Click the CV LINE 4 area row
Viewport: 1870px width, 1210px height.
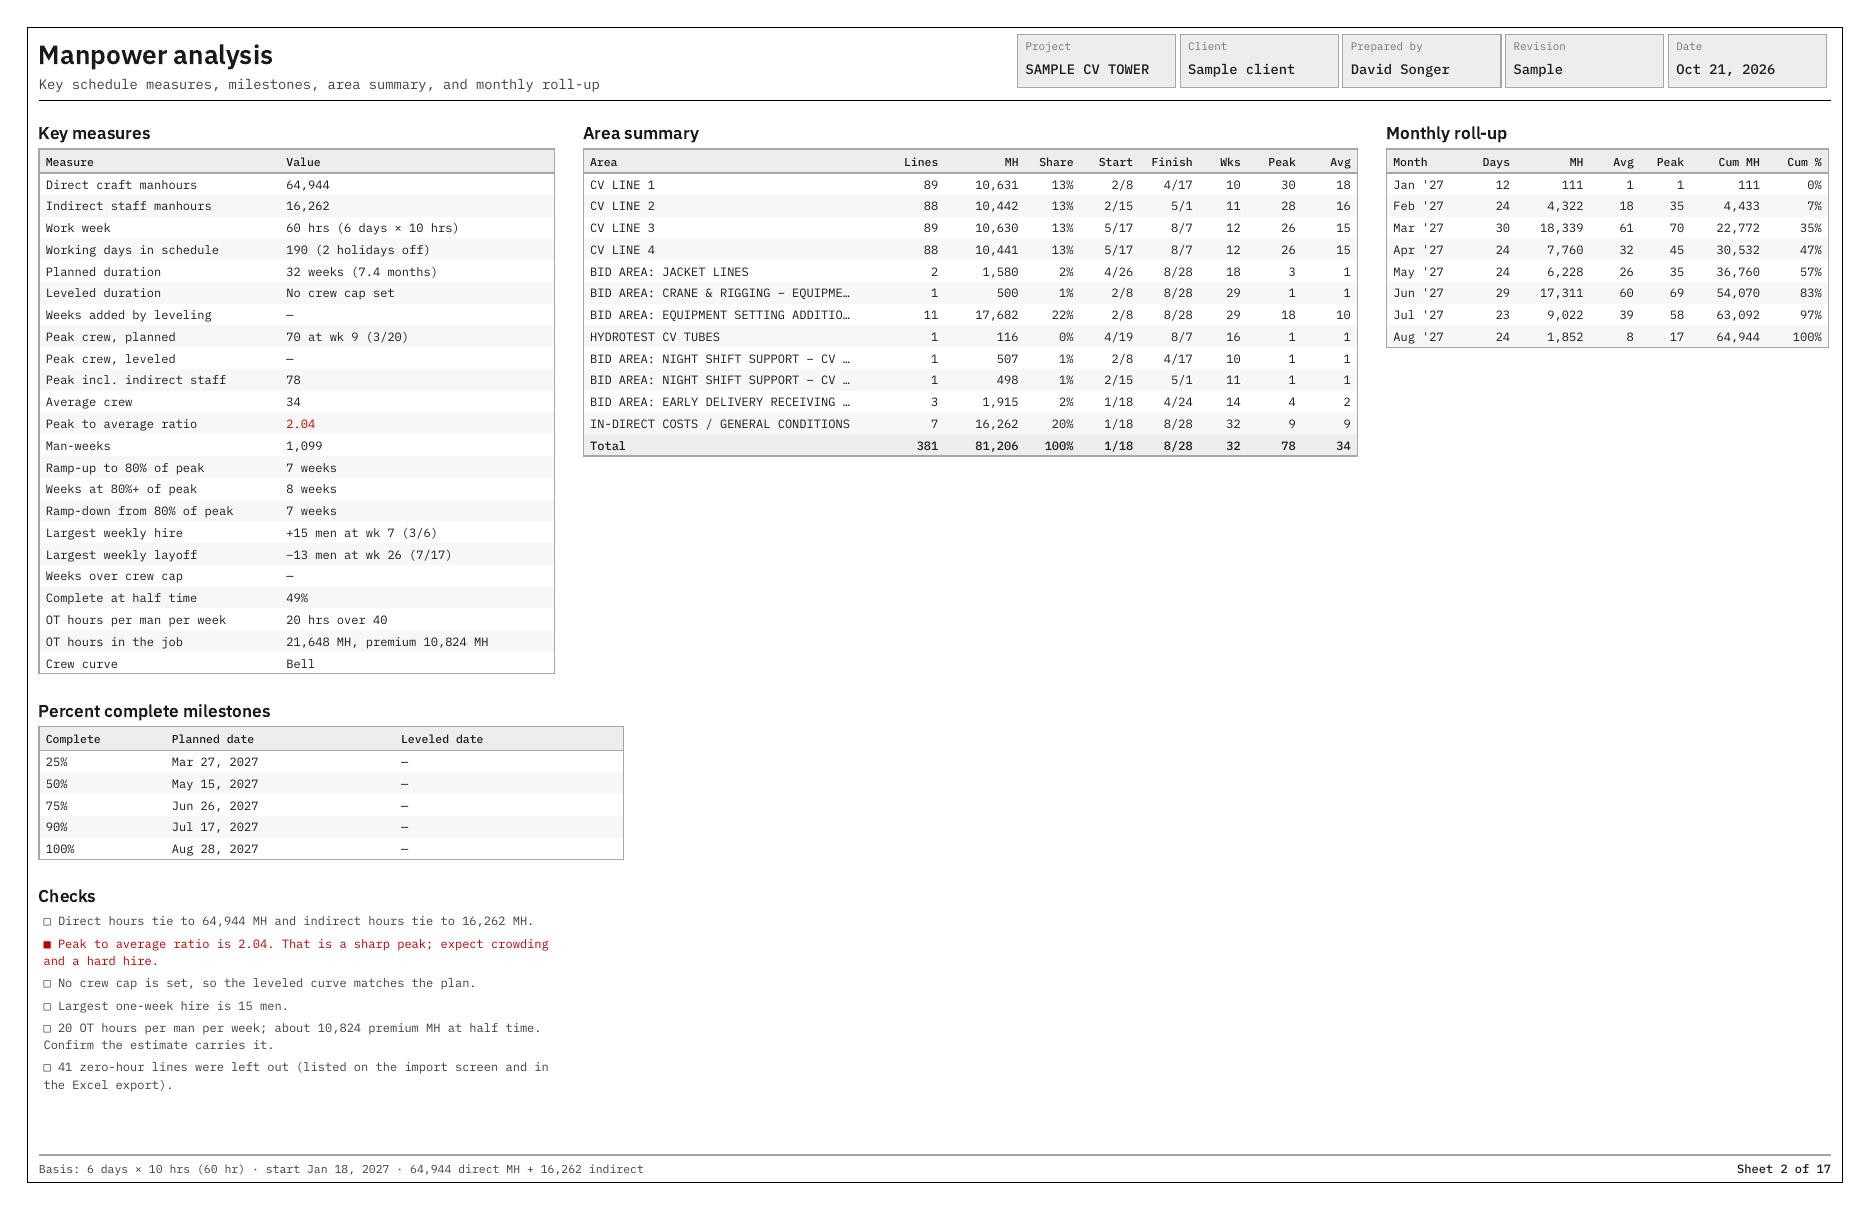pyautogui.click(x=970, y=250)
